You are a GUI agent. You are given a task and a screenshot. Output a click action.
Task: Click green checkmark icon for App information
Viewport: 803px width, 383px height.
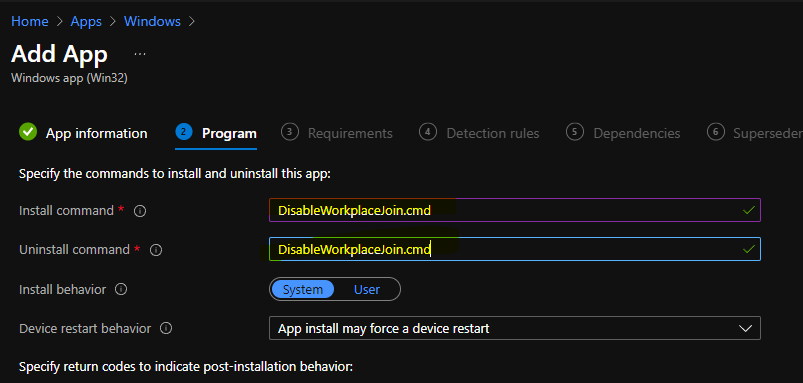coord(28,133)
